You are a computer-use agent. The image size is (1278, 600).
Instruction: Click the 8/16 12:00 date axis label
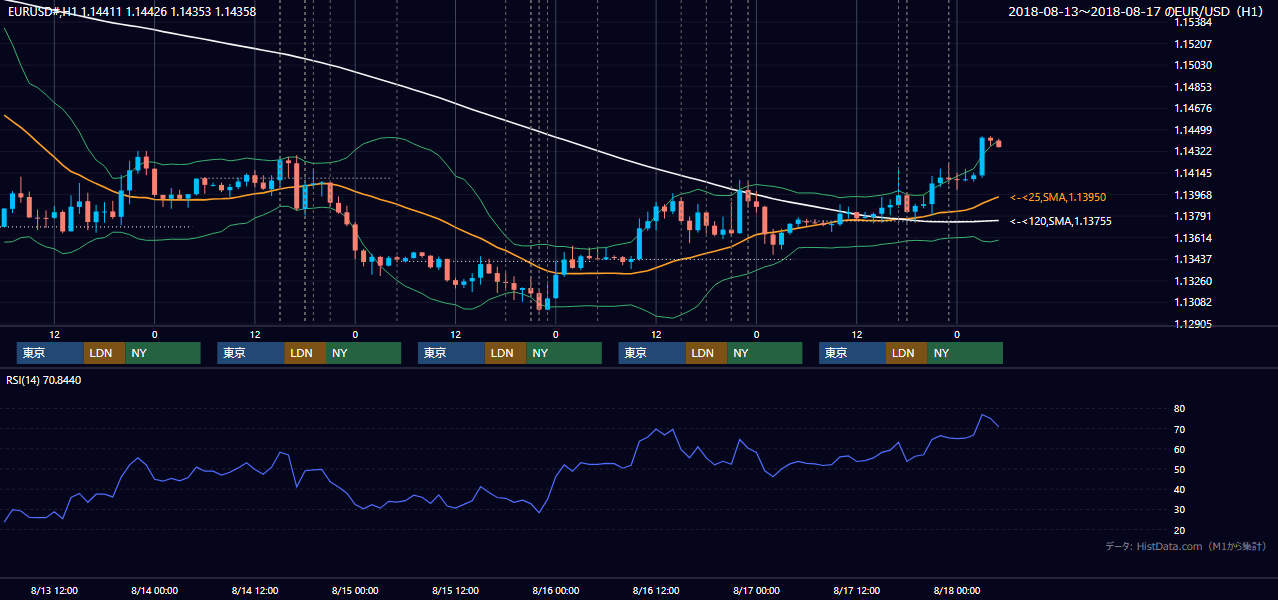pyautogui.click(x=656, y=590)
